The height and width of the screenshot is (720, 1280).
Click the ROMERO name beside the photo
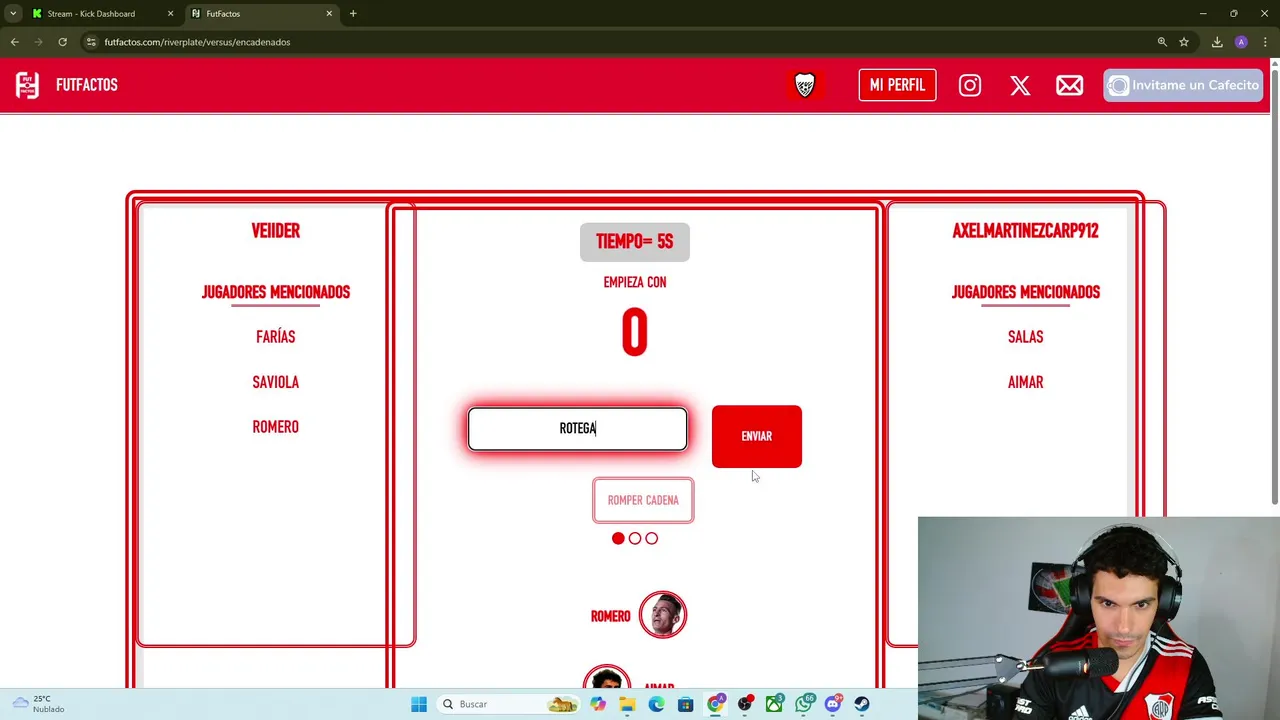611,617
